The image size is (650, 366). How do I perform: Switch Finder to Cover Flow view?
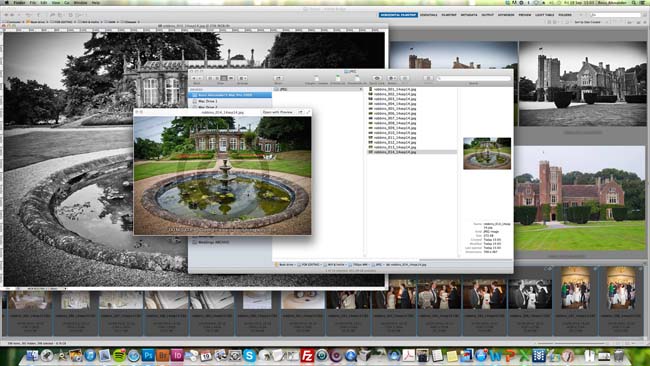pyautogui.click(x=231, y=78)
